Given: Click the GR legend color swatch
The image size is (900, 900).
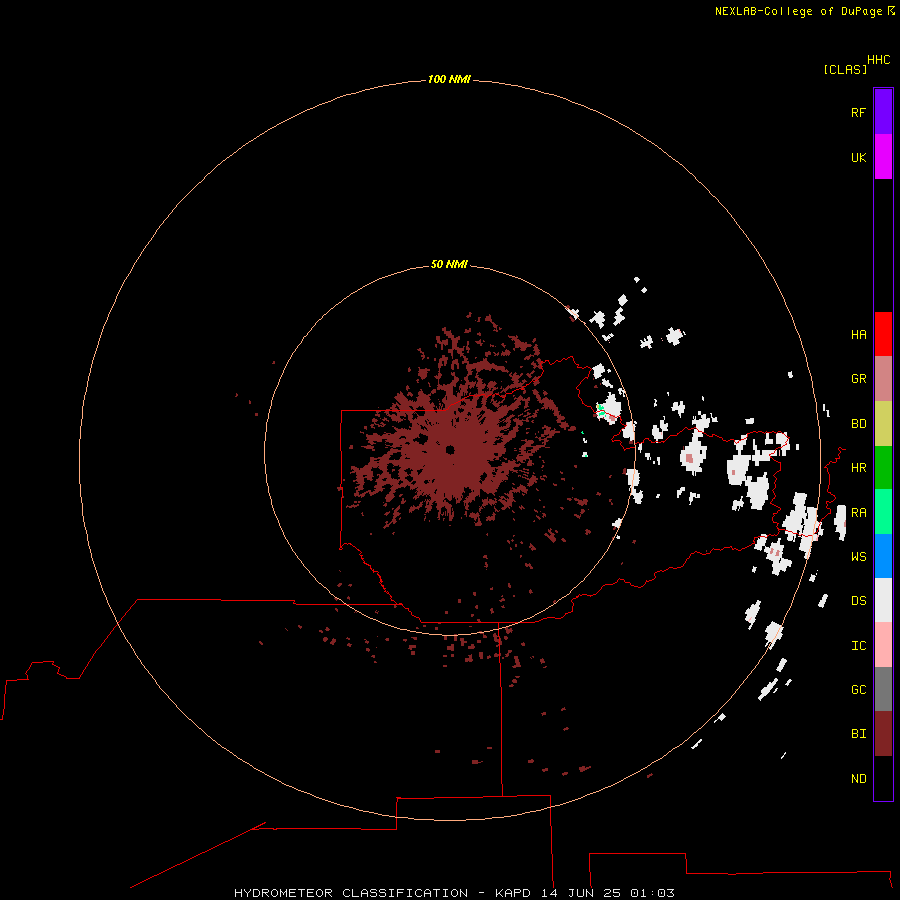Looking at the screenshot, I should [883, 379].
